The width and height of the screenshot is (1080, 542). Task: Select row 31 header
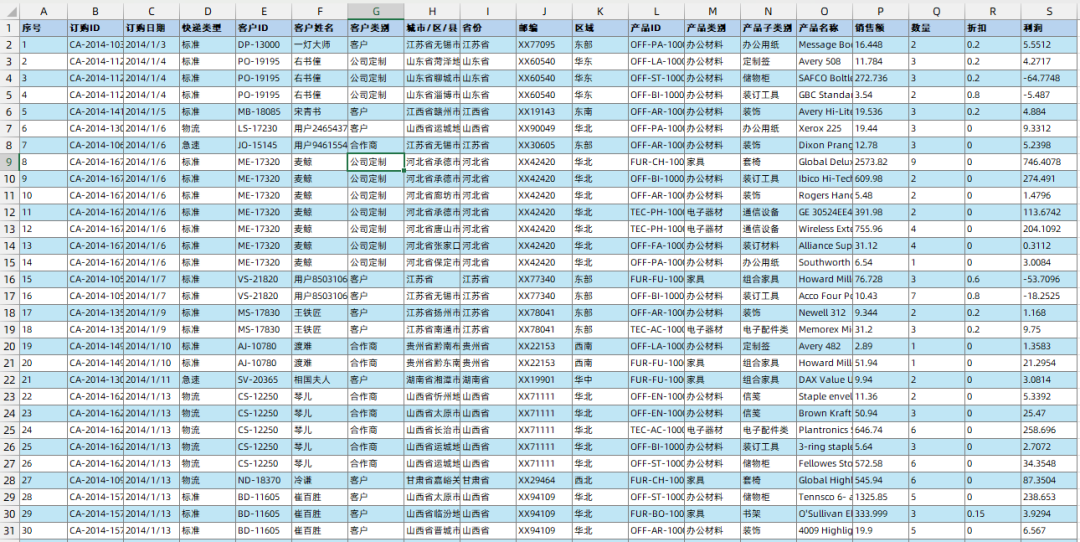point(10,530)
